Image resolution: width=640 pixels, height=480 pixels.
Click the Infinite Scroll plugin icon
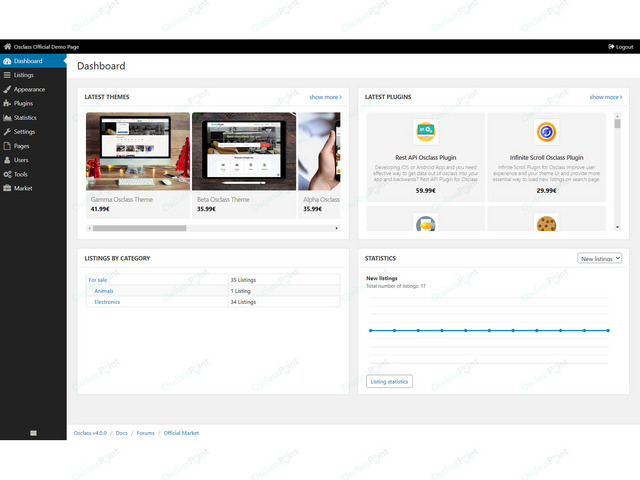pos(546,132)
